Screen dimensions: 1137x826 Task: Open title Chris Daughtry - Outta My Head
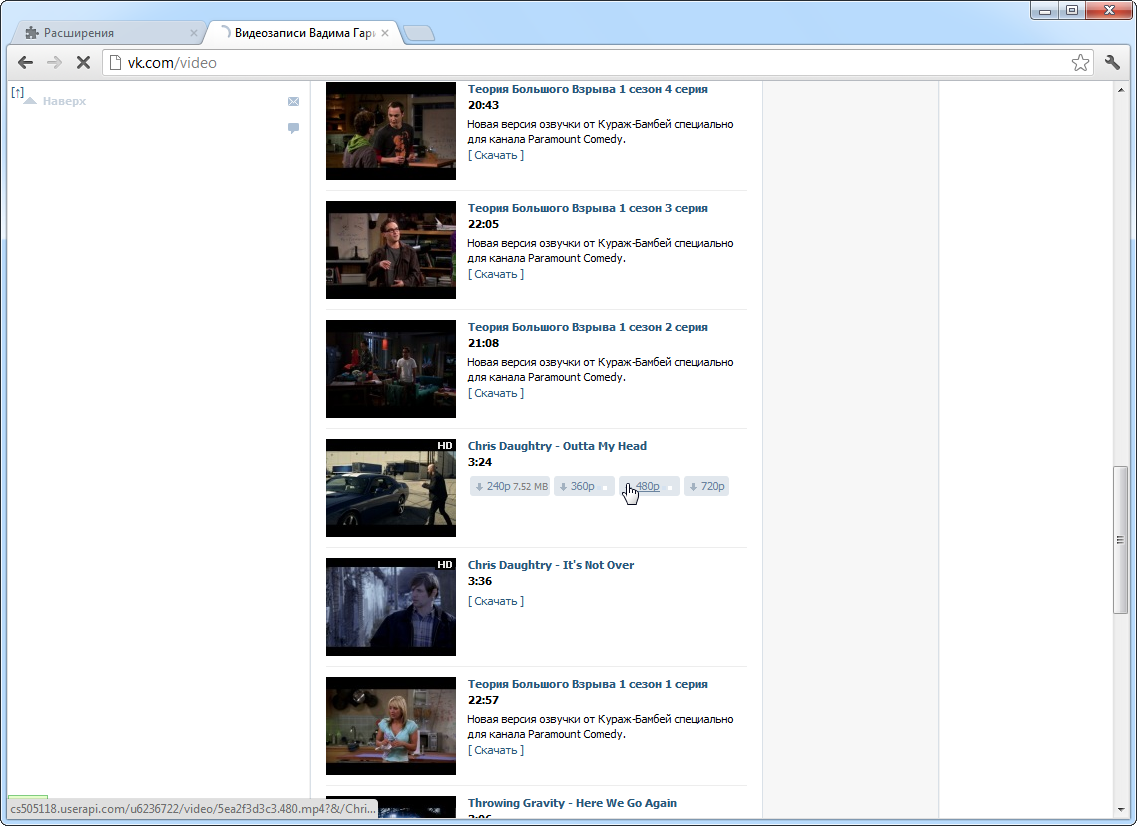[x=557, y=446]
